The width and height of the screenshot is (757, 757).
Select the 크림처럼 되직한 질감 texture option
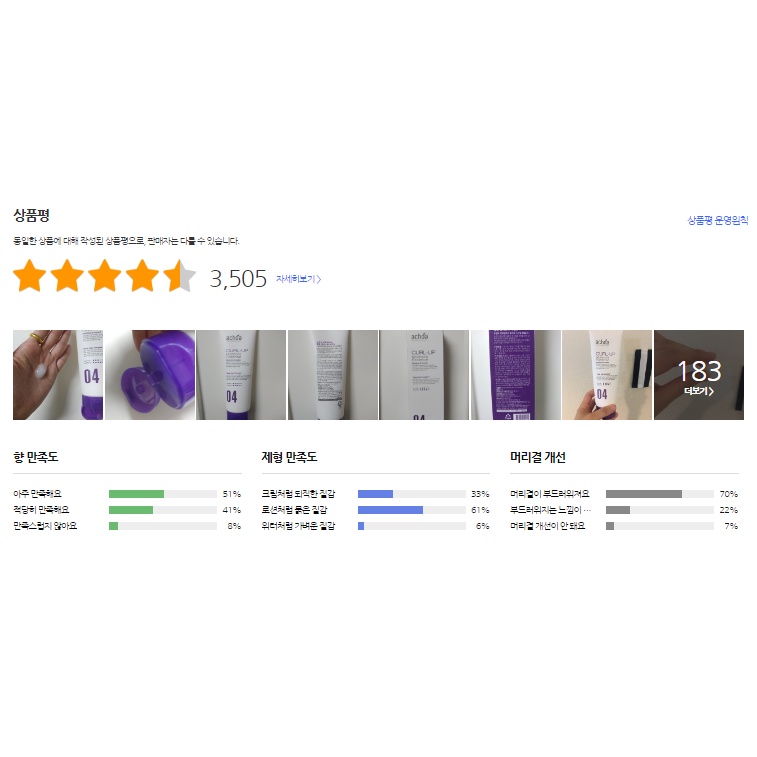tap(298, 494)
